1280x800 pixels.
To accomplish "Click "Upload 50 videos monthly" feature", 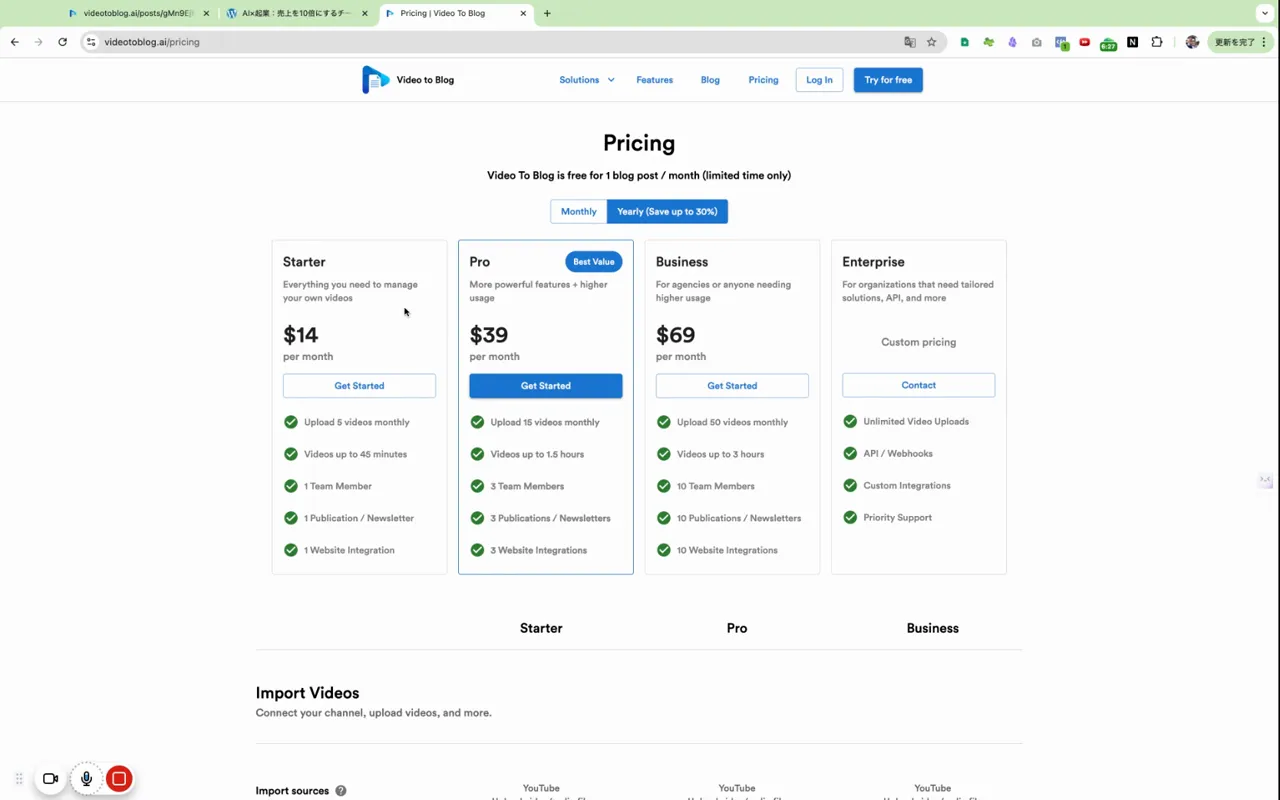I will [733, 422].
